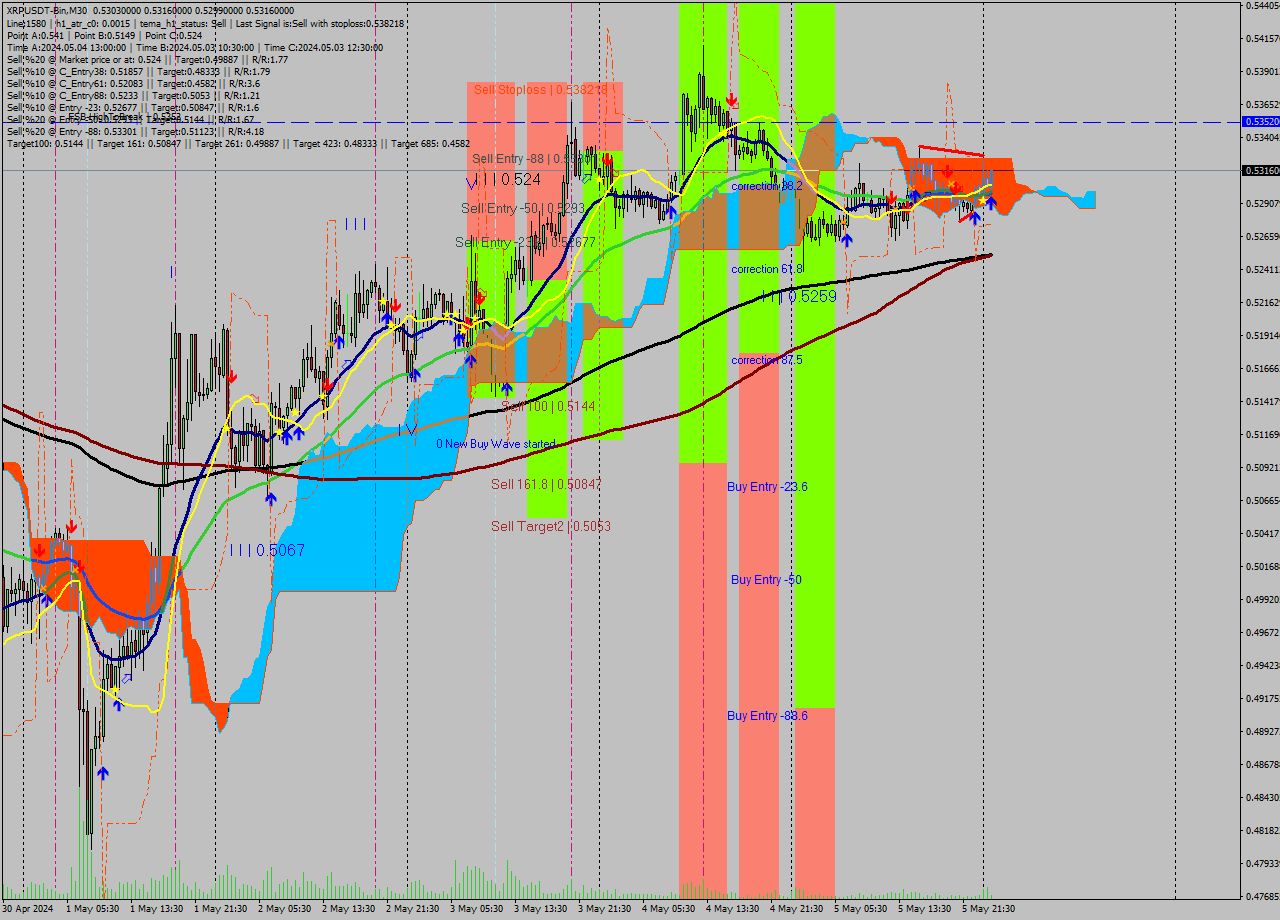Click the 0.47685 price axis label
Viewport: 1280px width, 920px height.
pos(1261,896)
